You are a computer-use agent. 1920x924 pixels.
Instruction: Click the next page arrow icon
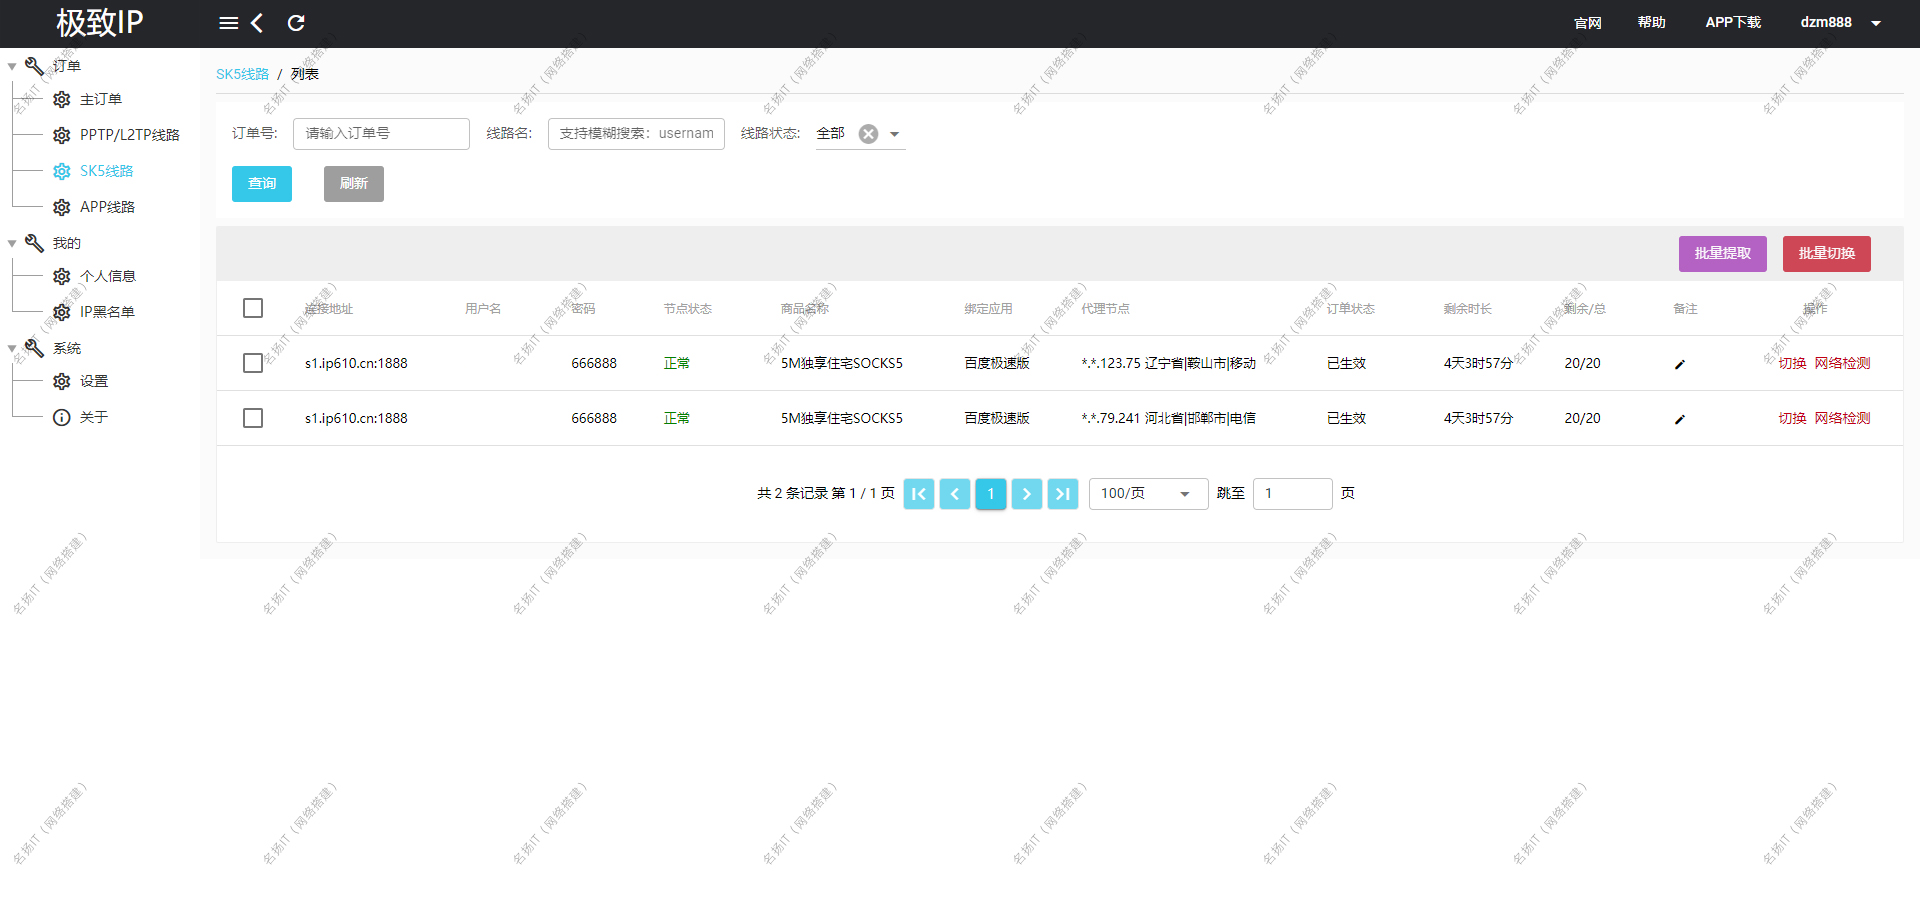(1026, 494)
